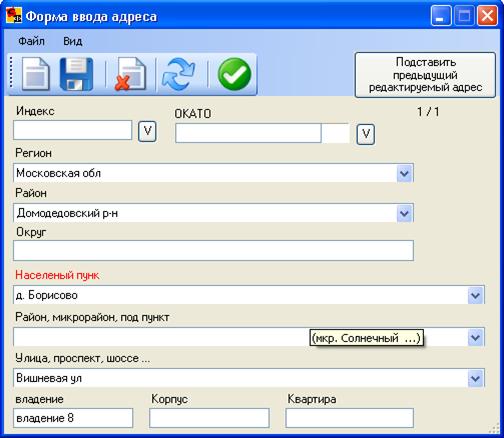Click the V button beside ОКАТО field
The image size is (504, 438).
[x=366, y=135]
